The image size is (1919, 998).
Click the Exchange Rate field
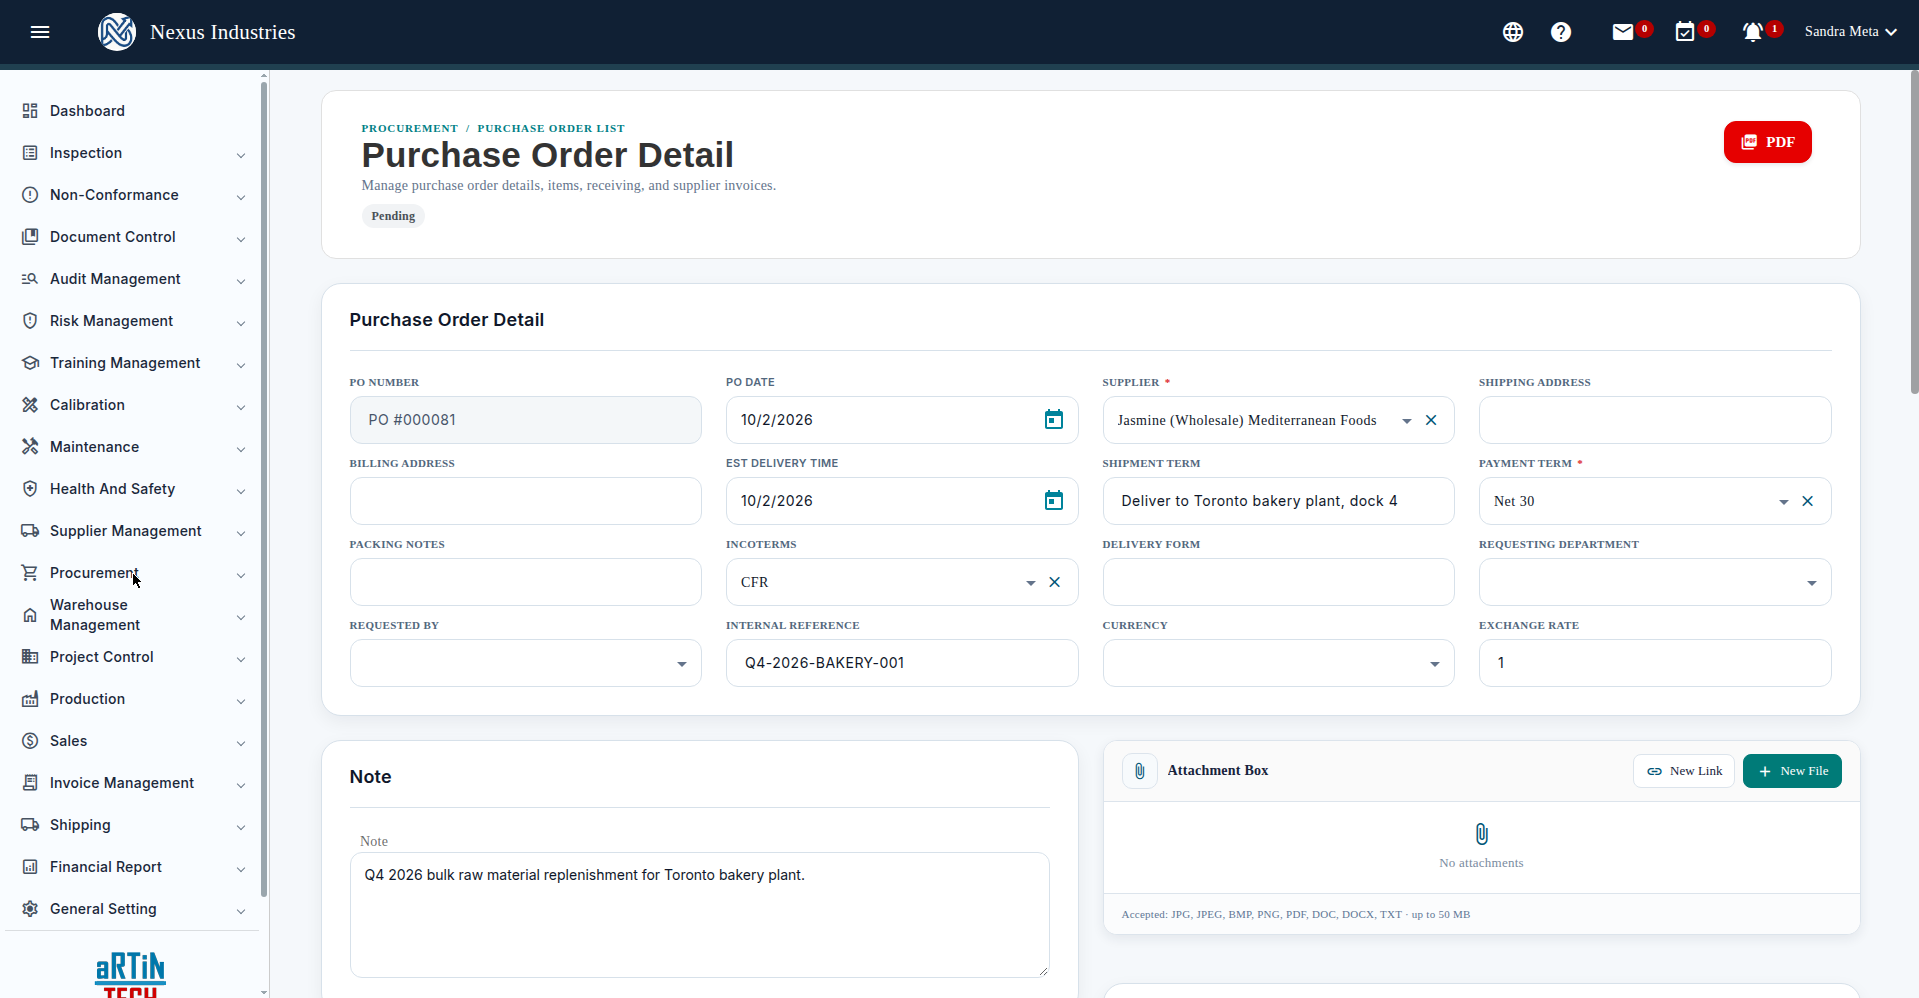tap(1655, 663)
